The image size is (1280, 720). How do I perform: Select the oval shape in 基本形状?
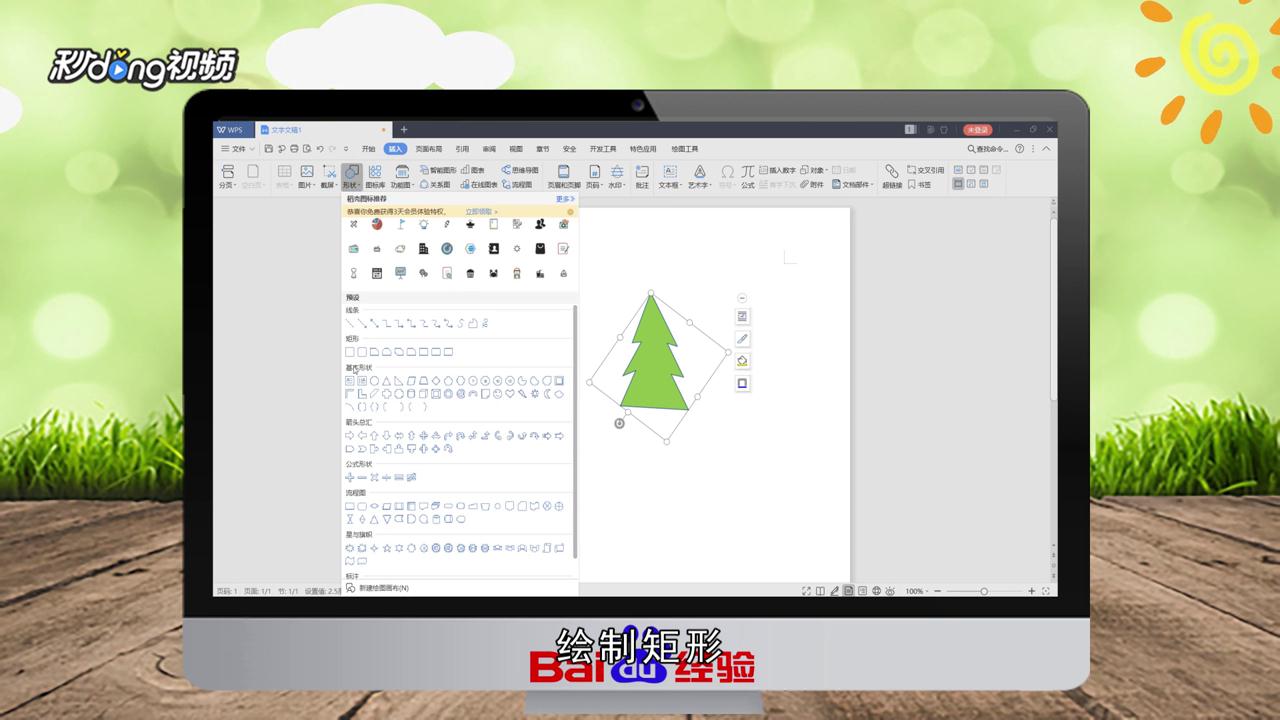(x=372, y=381)
